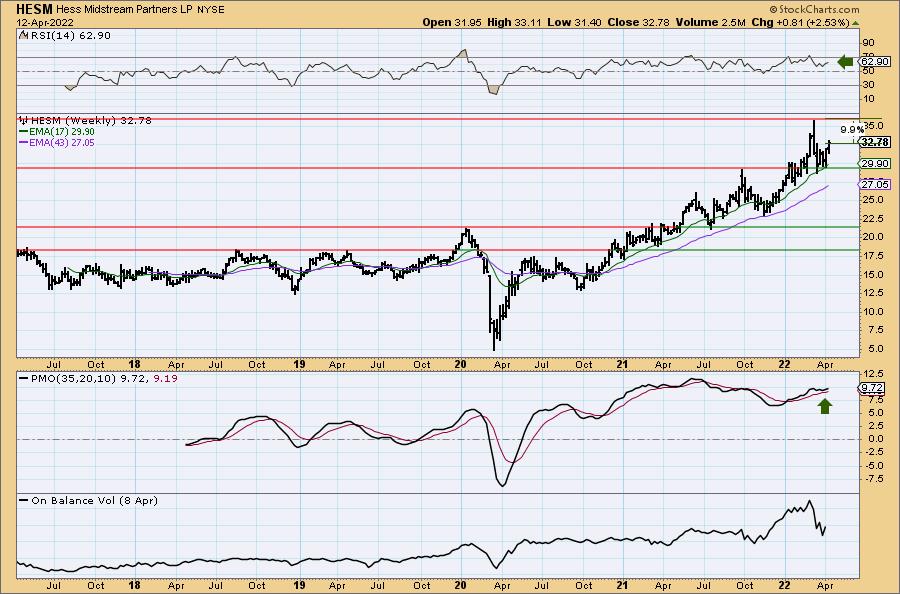The height and width of the screenshot is (594, 900).
Task: Click the 35.0 price axis label
Action: (x=873, y=125)
